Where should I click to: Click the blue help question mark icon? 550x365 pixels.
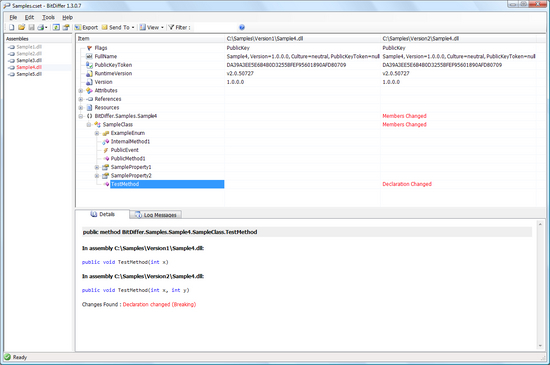242,27
